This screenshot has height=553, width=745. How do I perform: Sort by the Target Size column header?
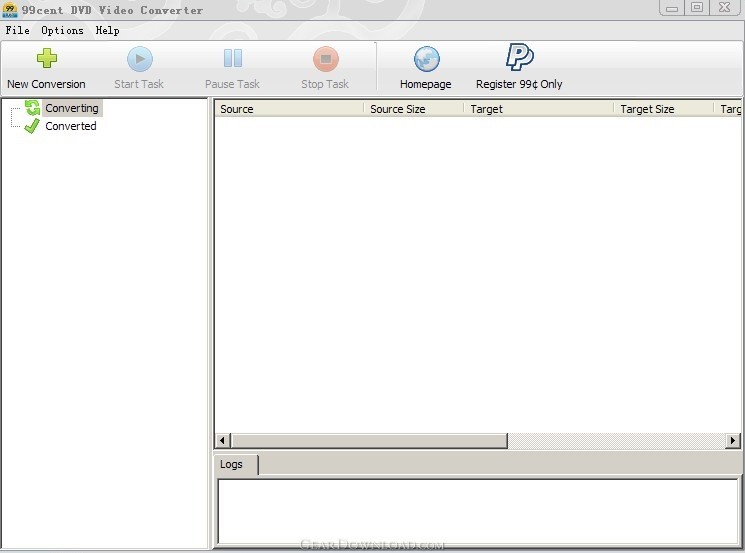tap(663, 109)
